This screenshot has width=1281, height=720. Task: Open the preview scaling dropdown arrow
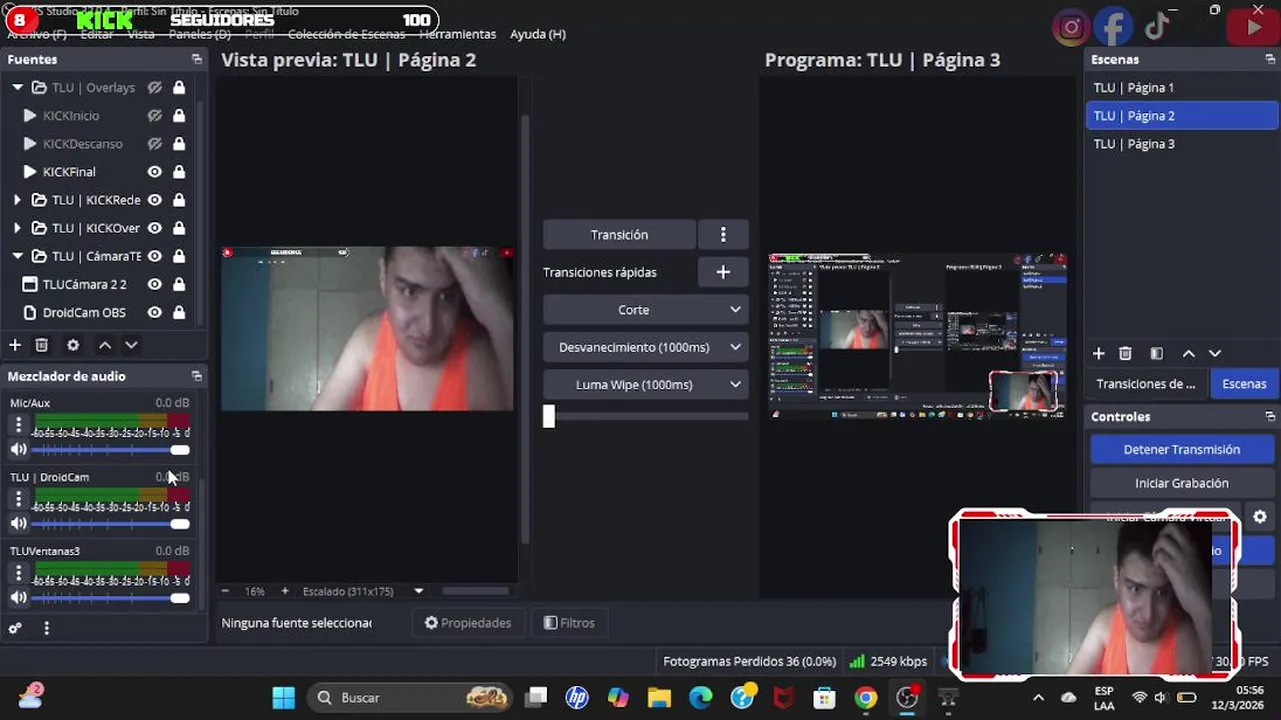click(419, 591)
